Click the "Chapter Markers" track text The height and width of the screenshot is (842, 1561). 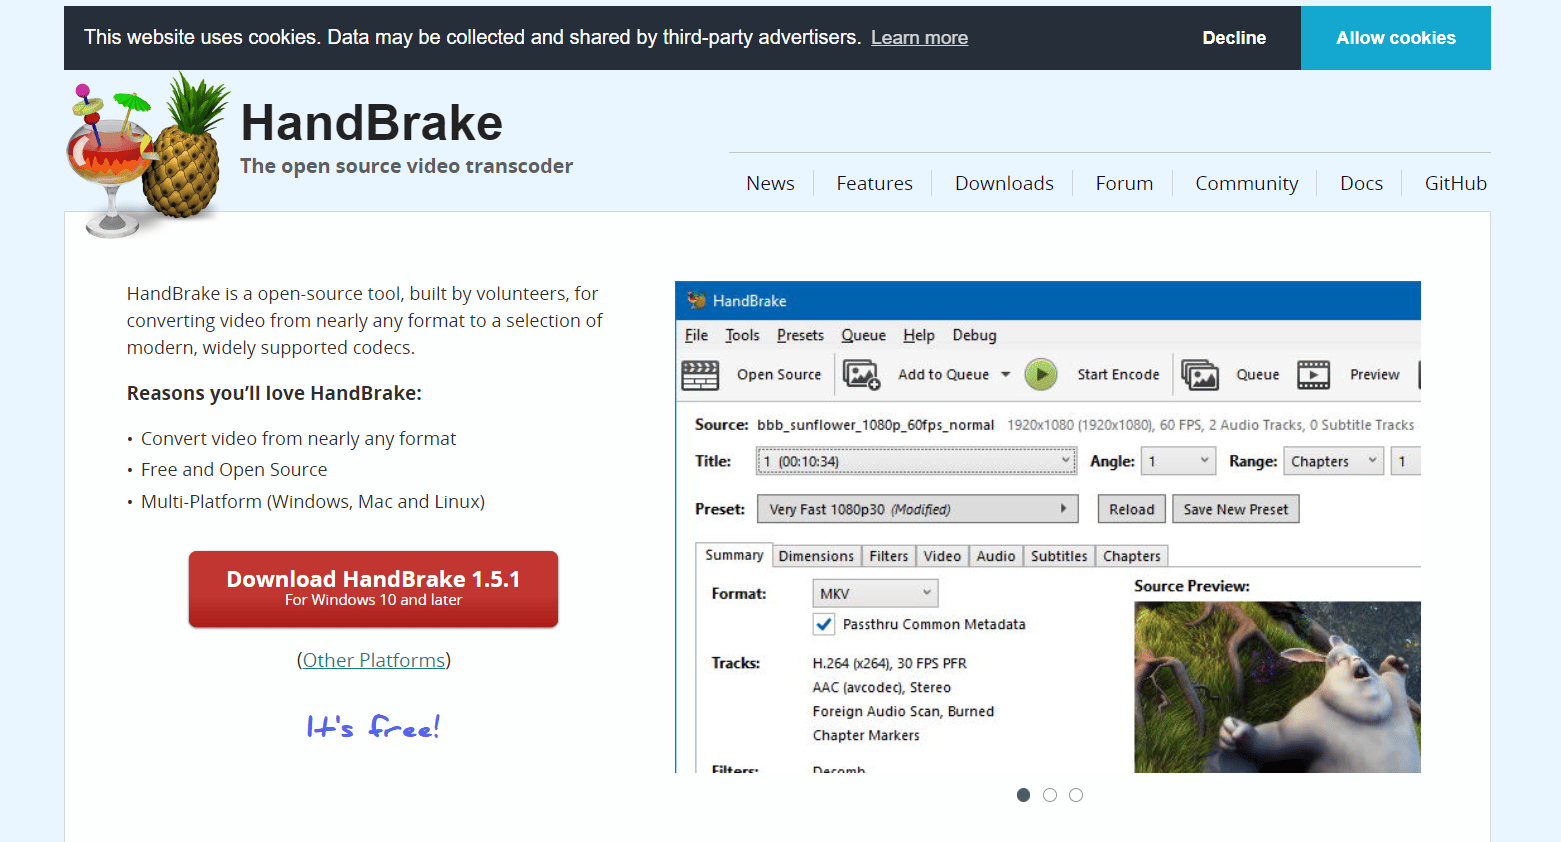point(866,735)
